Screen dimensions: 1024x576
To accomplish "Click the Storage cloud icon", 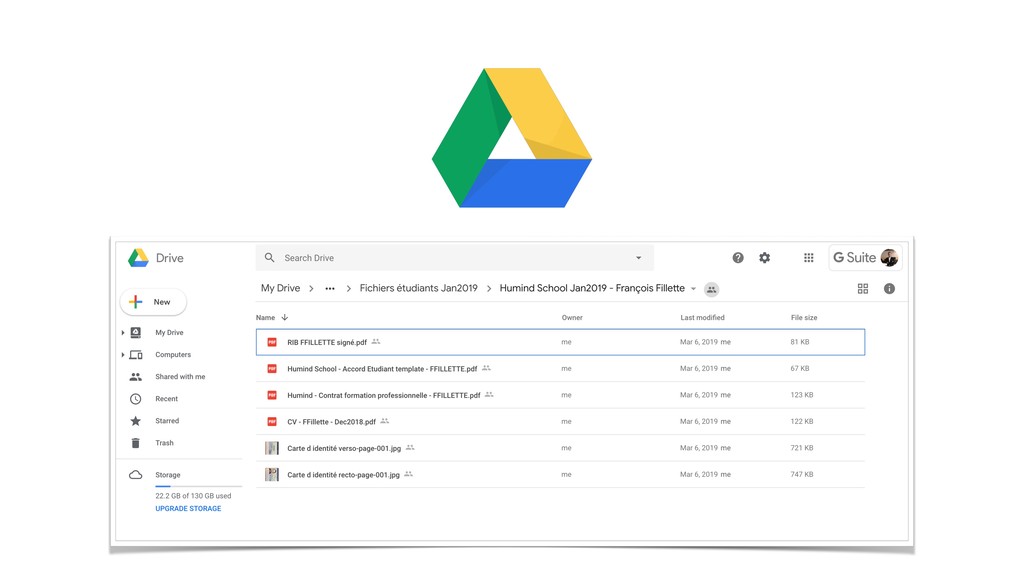I will pos(136,475).
